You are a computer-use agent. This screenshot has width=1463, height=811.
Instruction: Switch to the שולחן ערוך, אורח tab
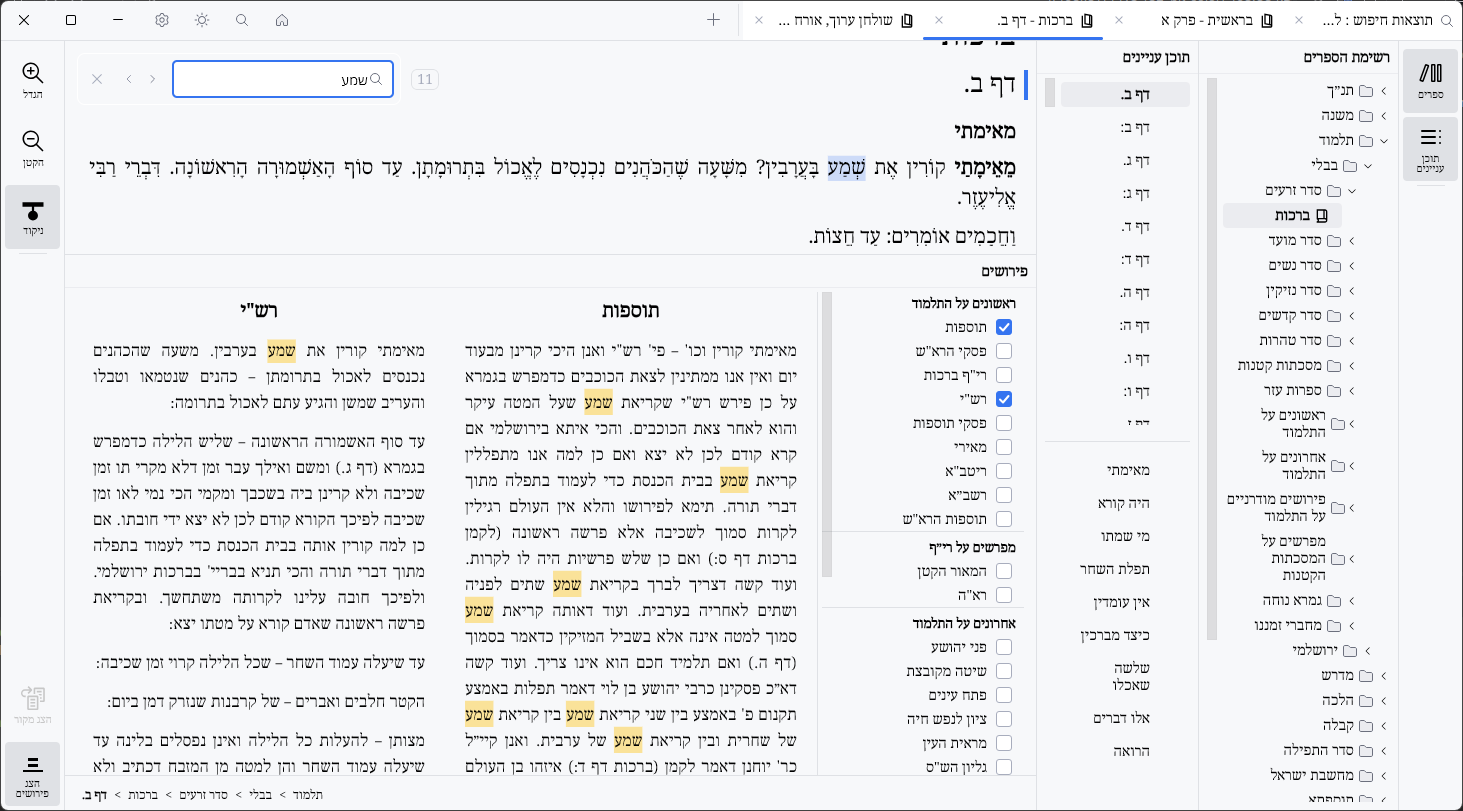(840, 20)
